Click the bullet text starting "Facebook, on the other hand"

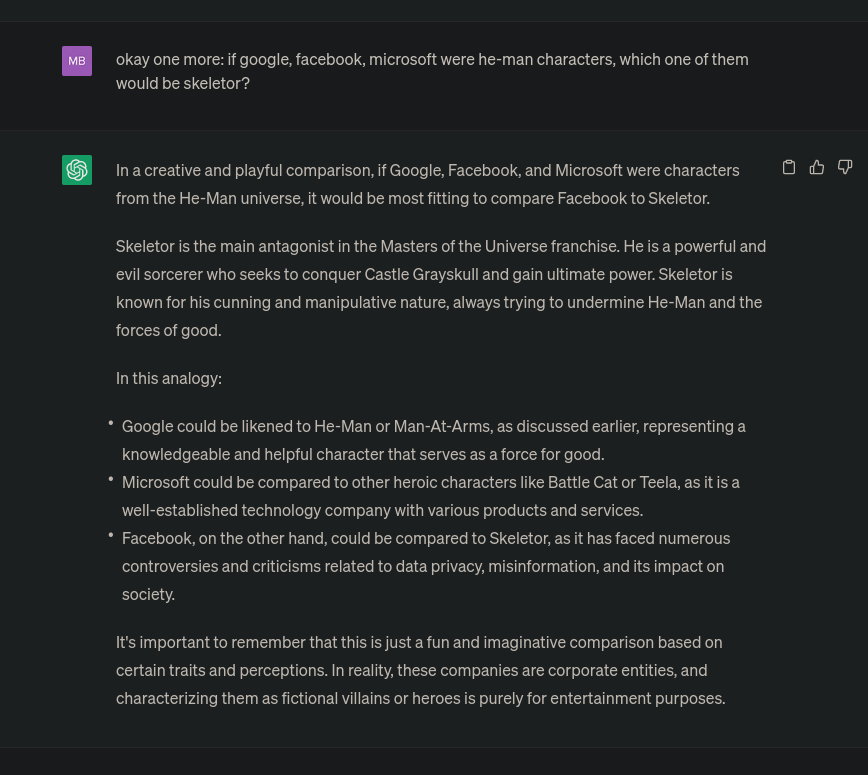coord(426,566)
